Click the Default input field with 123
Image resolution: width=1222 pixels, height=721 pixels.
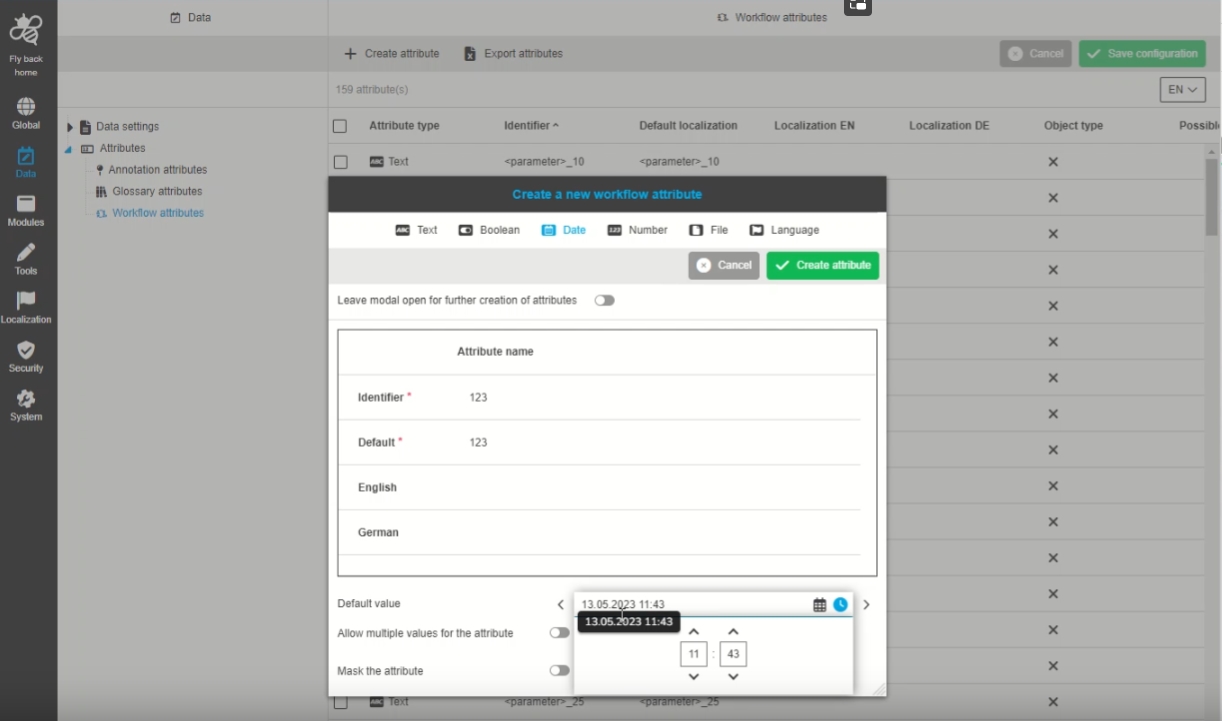tap(660, 442)
